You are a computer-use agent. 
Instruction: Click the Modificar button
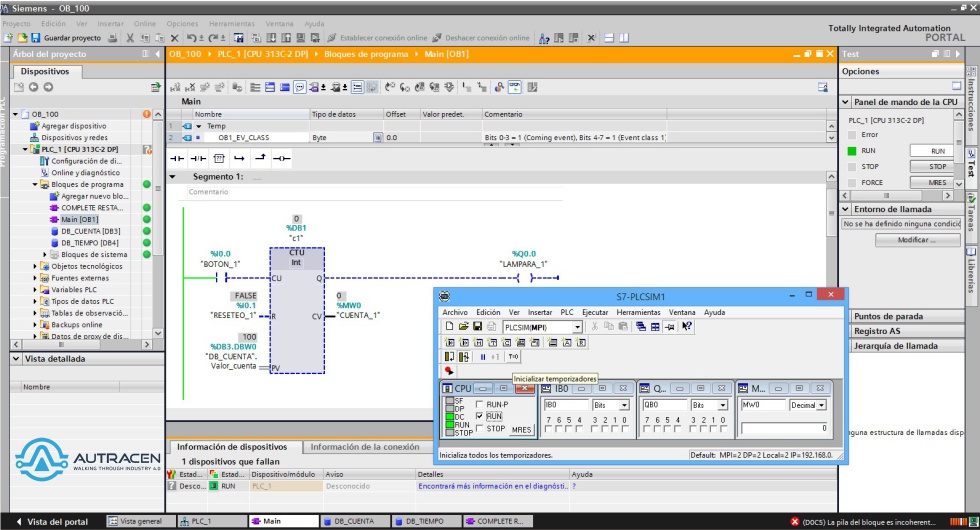tap(917, 240)
